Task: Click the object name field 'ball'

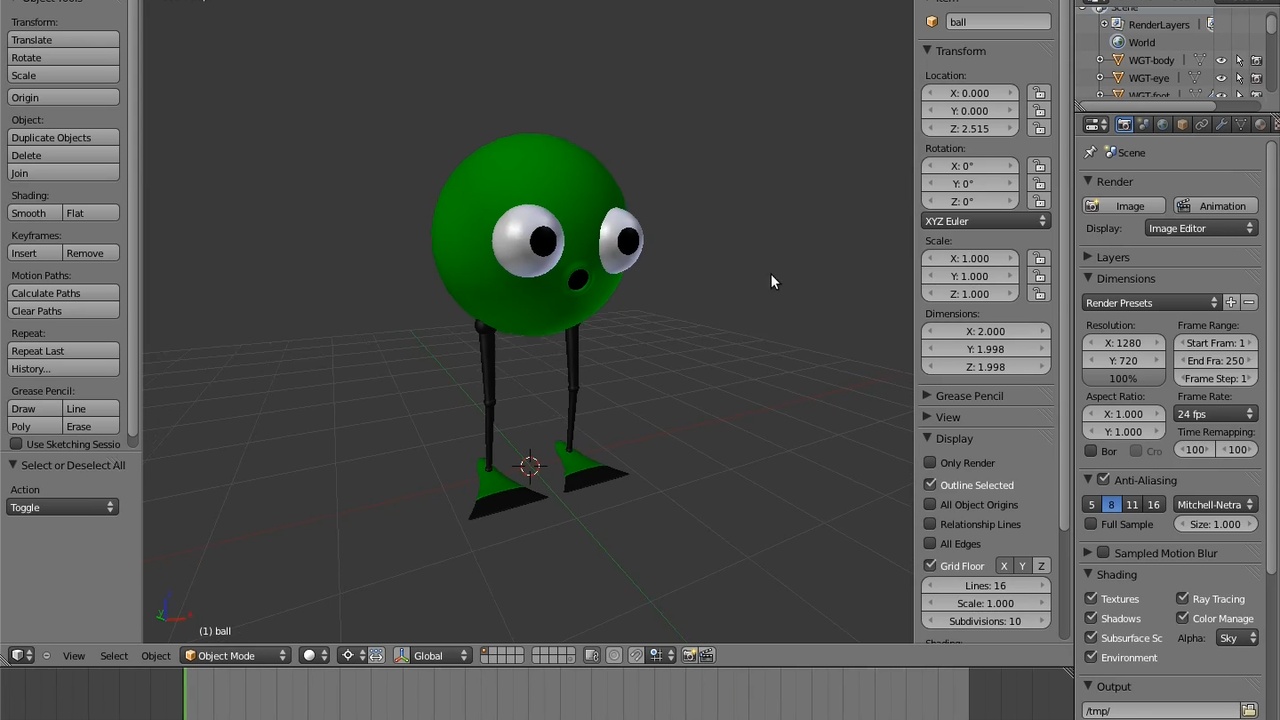Action: [x=998, y=22]
